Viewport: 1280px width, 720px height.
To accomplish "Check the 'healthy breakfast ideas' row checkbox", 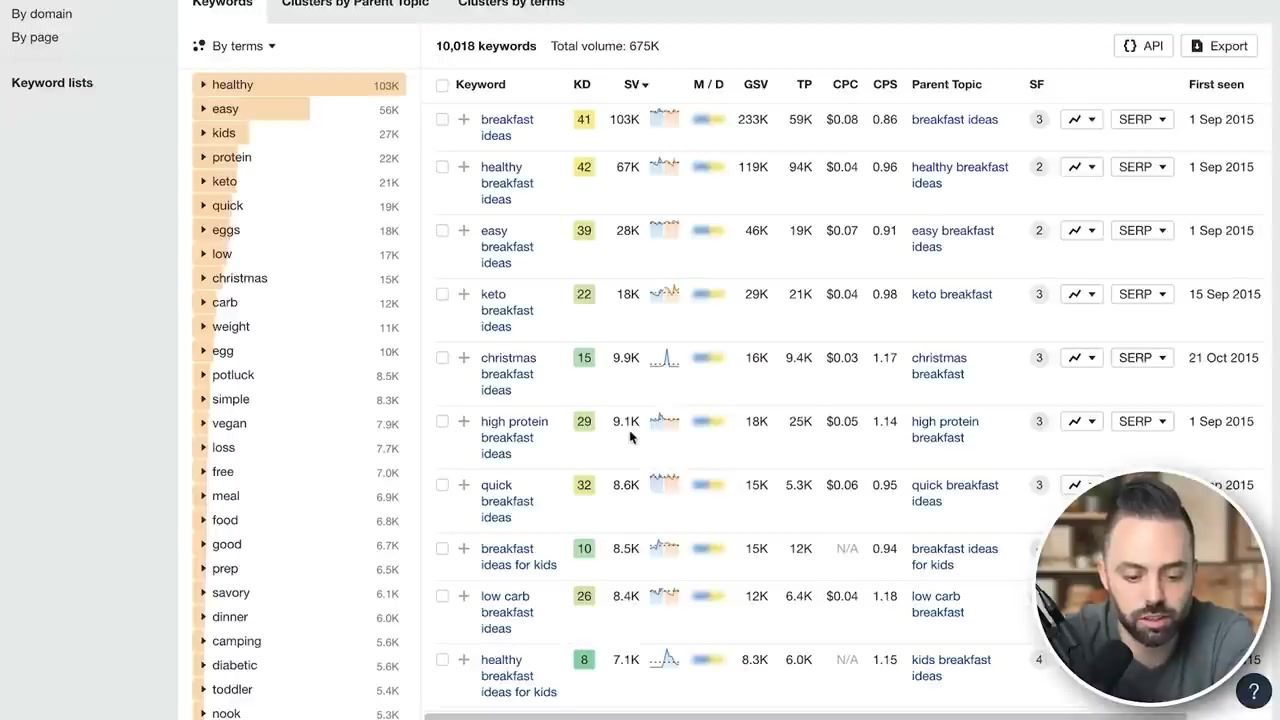I will point(442,167).
